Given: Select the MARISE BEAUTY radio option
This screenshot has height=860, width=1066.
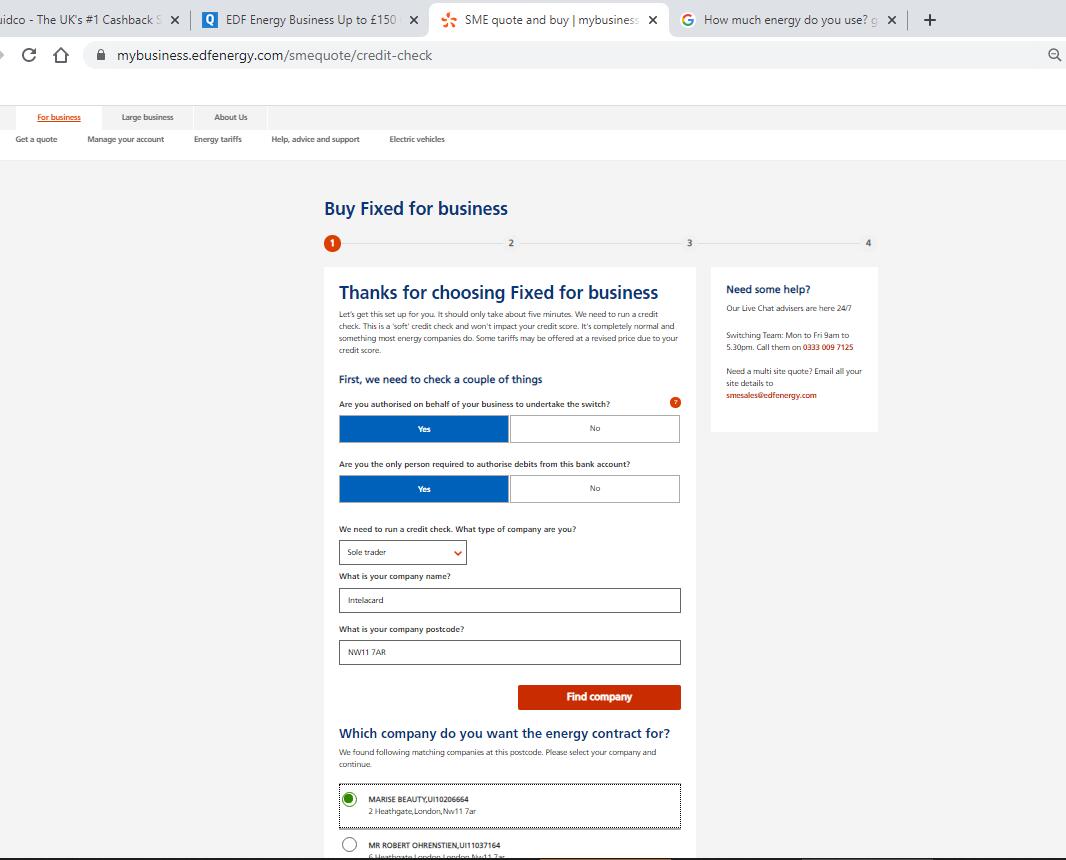Looking at the screenshot, I should (349, 799).
